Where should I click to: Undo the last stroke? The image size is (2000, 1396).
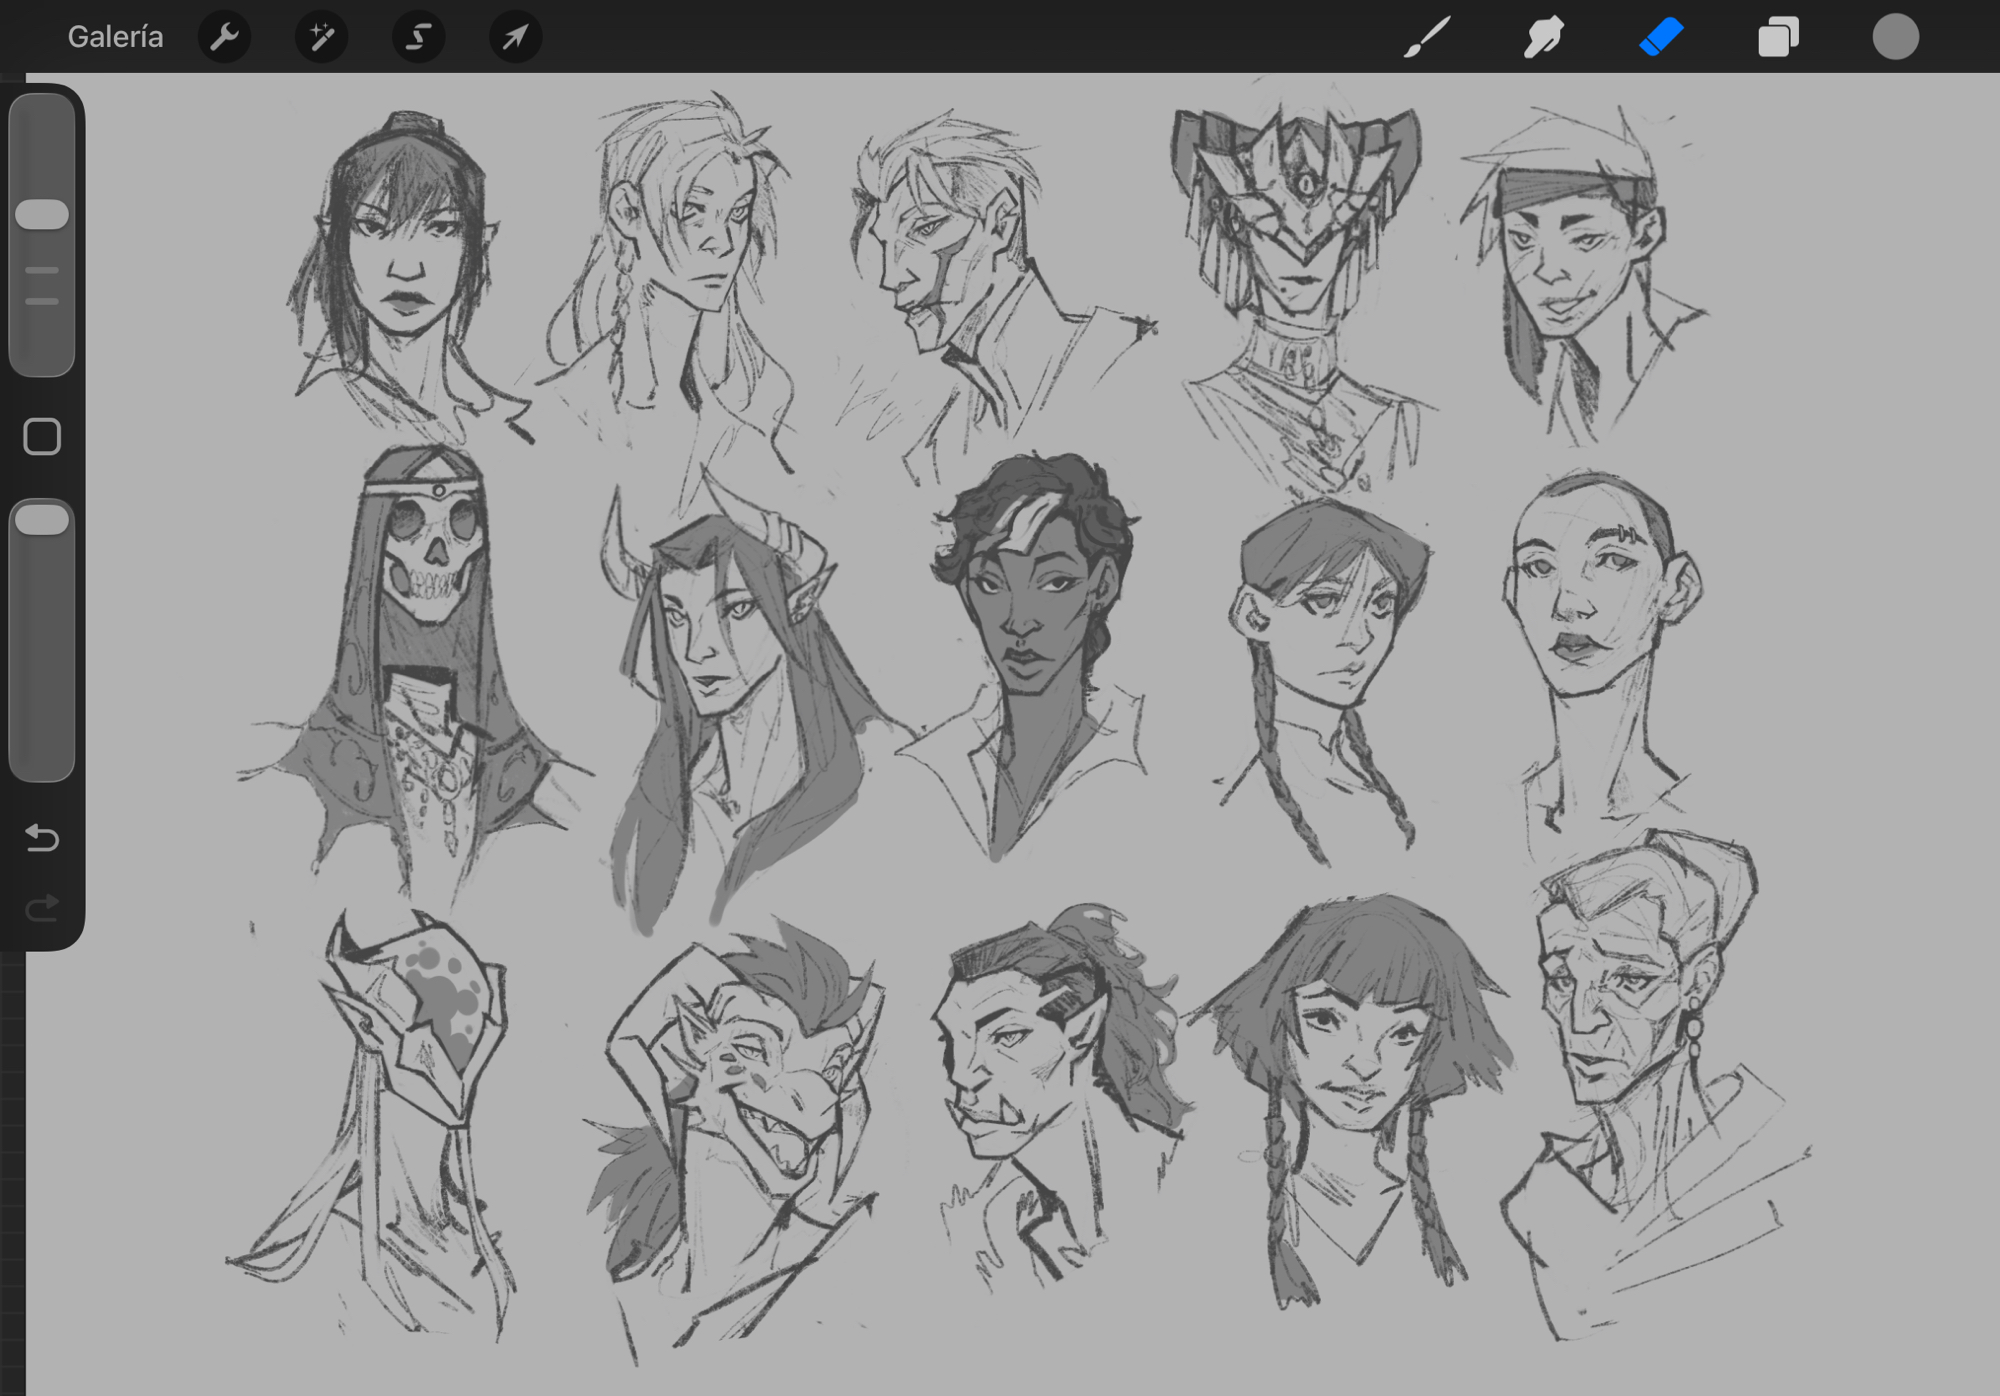[x=42, y=837]
